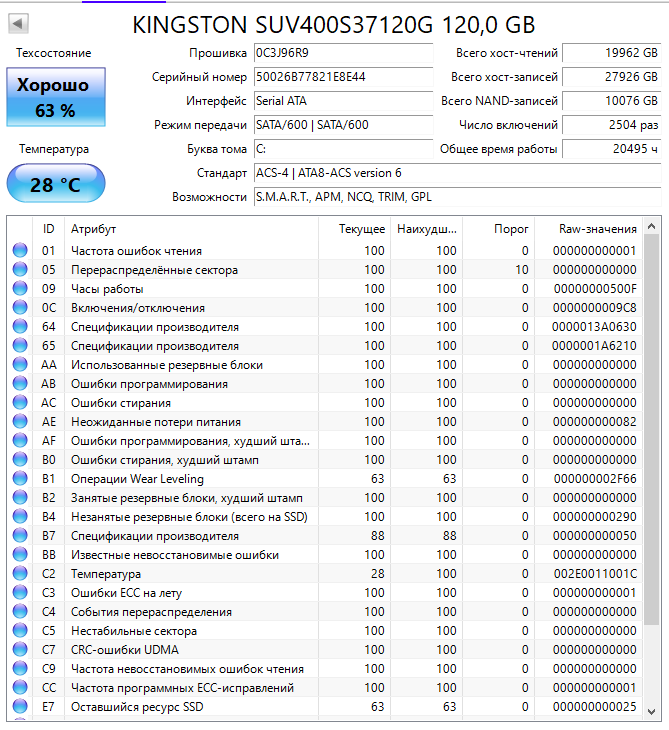The height and width of the screenshot is (730, 669).
Task: Select raw value 0000001A6210
Action: coord(594,346)
